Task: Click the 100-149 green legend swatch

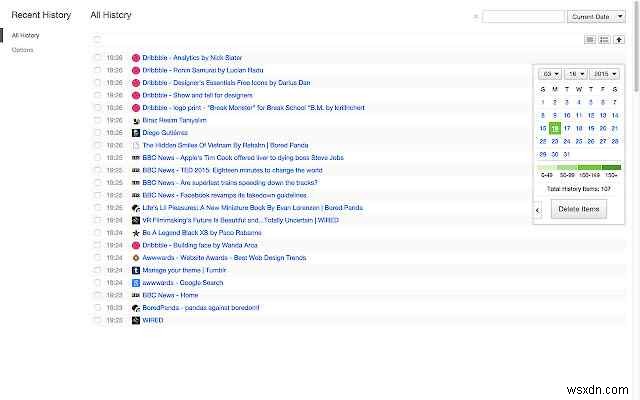Action: [590, 167]
